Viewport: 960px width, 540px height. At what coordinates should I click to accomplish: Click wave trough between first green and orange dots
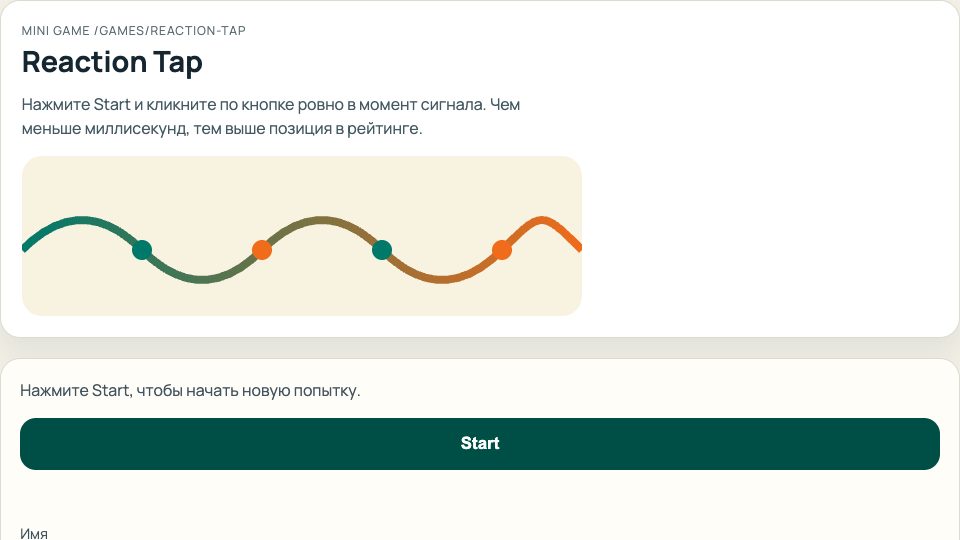202,278
